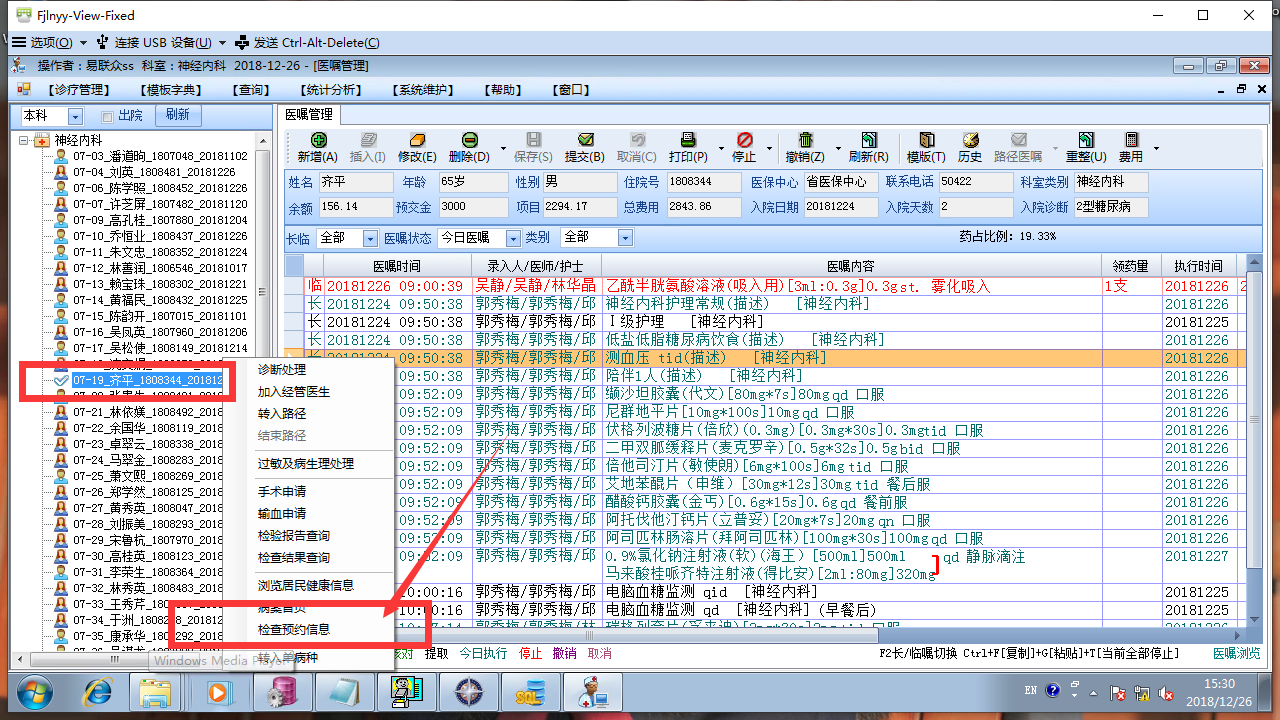Select patient 07-03_潘道昀 in the tree
Image resolution: width=1280 pixels, height=720 pixels.
160,156
